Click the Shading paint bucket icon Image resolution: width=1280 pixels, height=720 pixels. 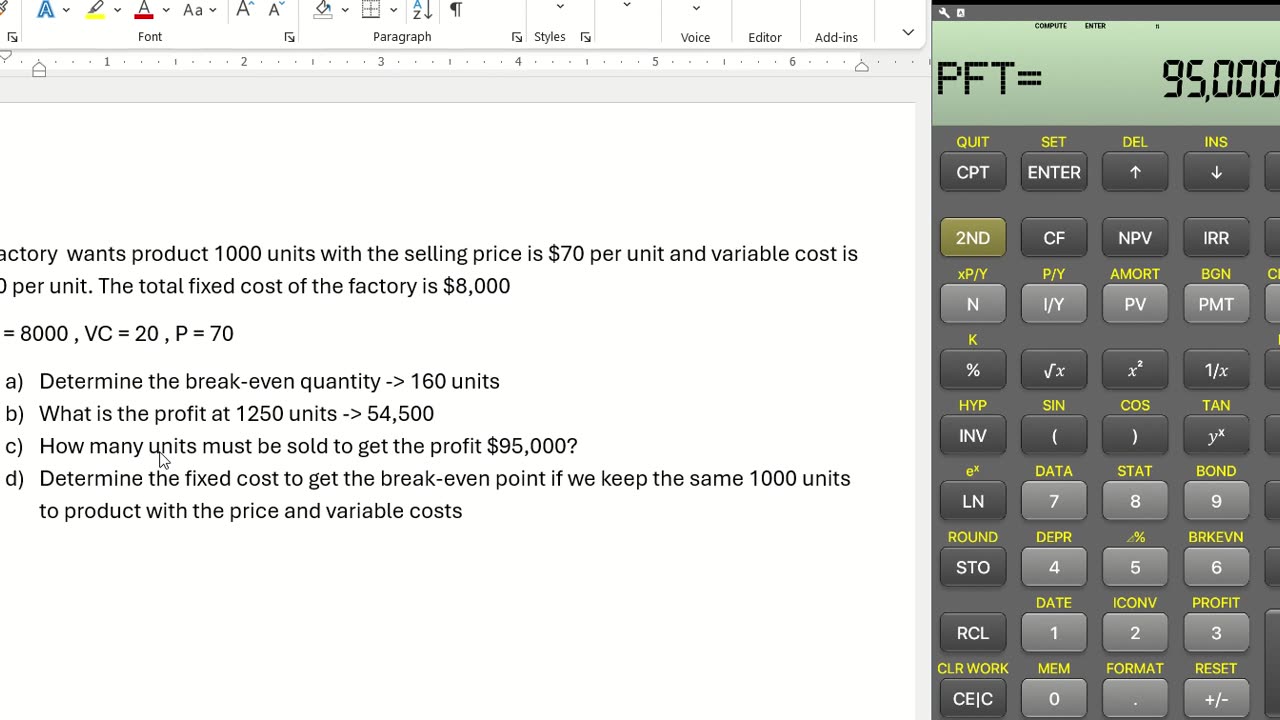(x=323, y=10)
